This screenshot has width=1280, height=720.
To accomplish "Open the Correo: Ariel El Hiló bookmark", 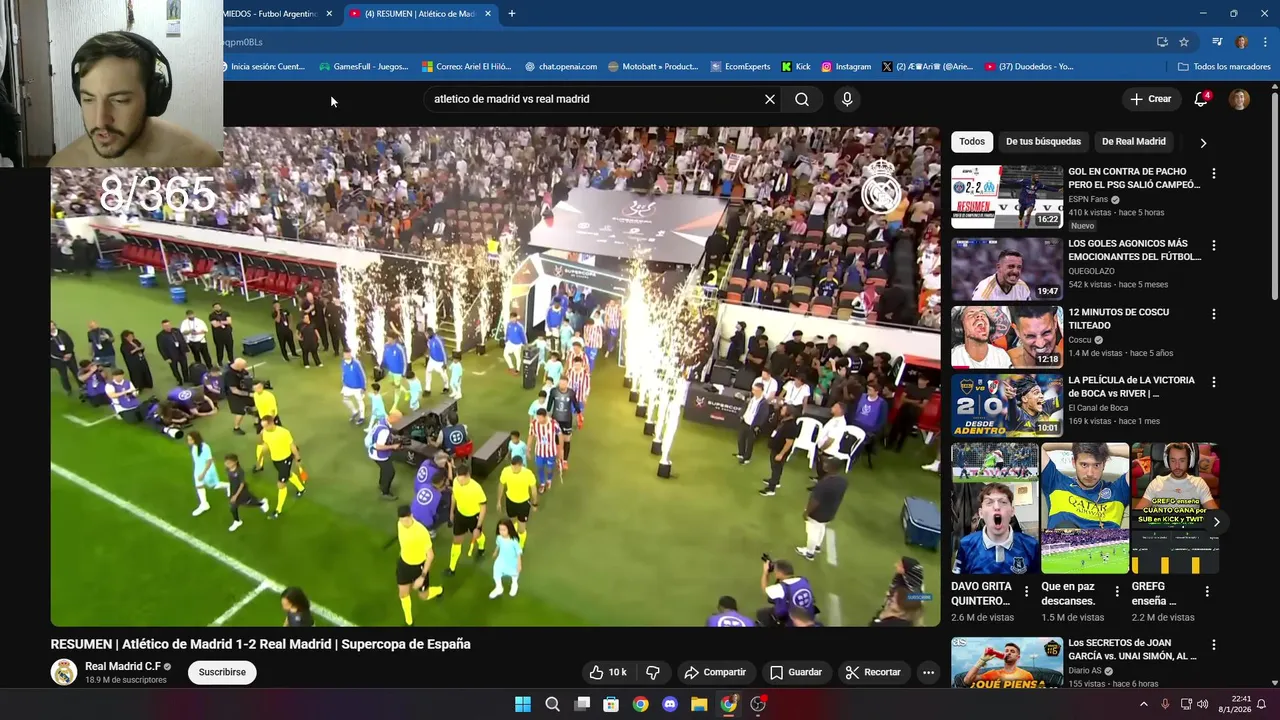I will (466, 67).
